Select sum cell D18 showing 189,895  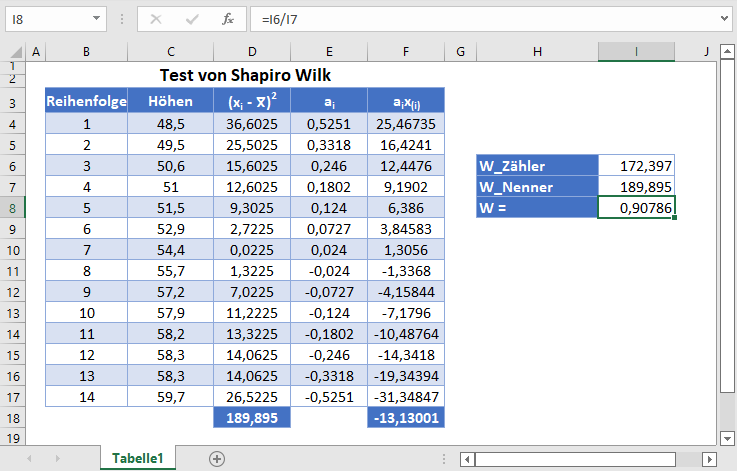(252, 418)
